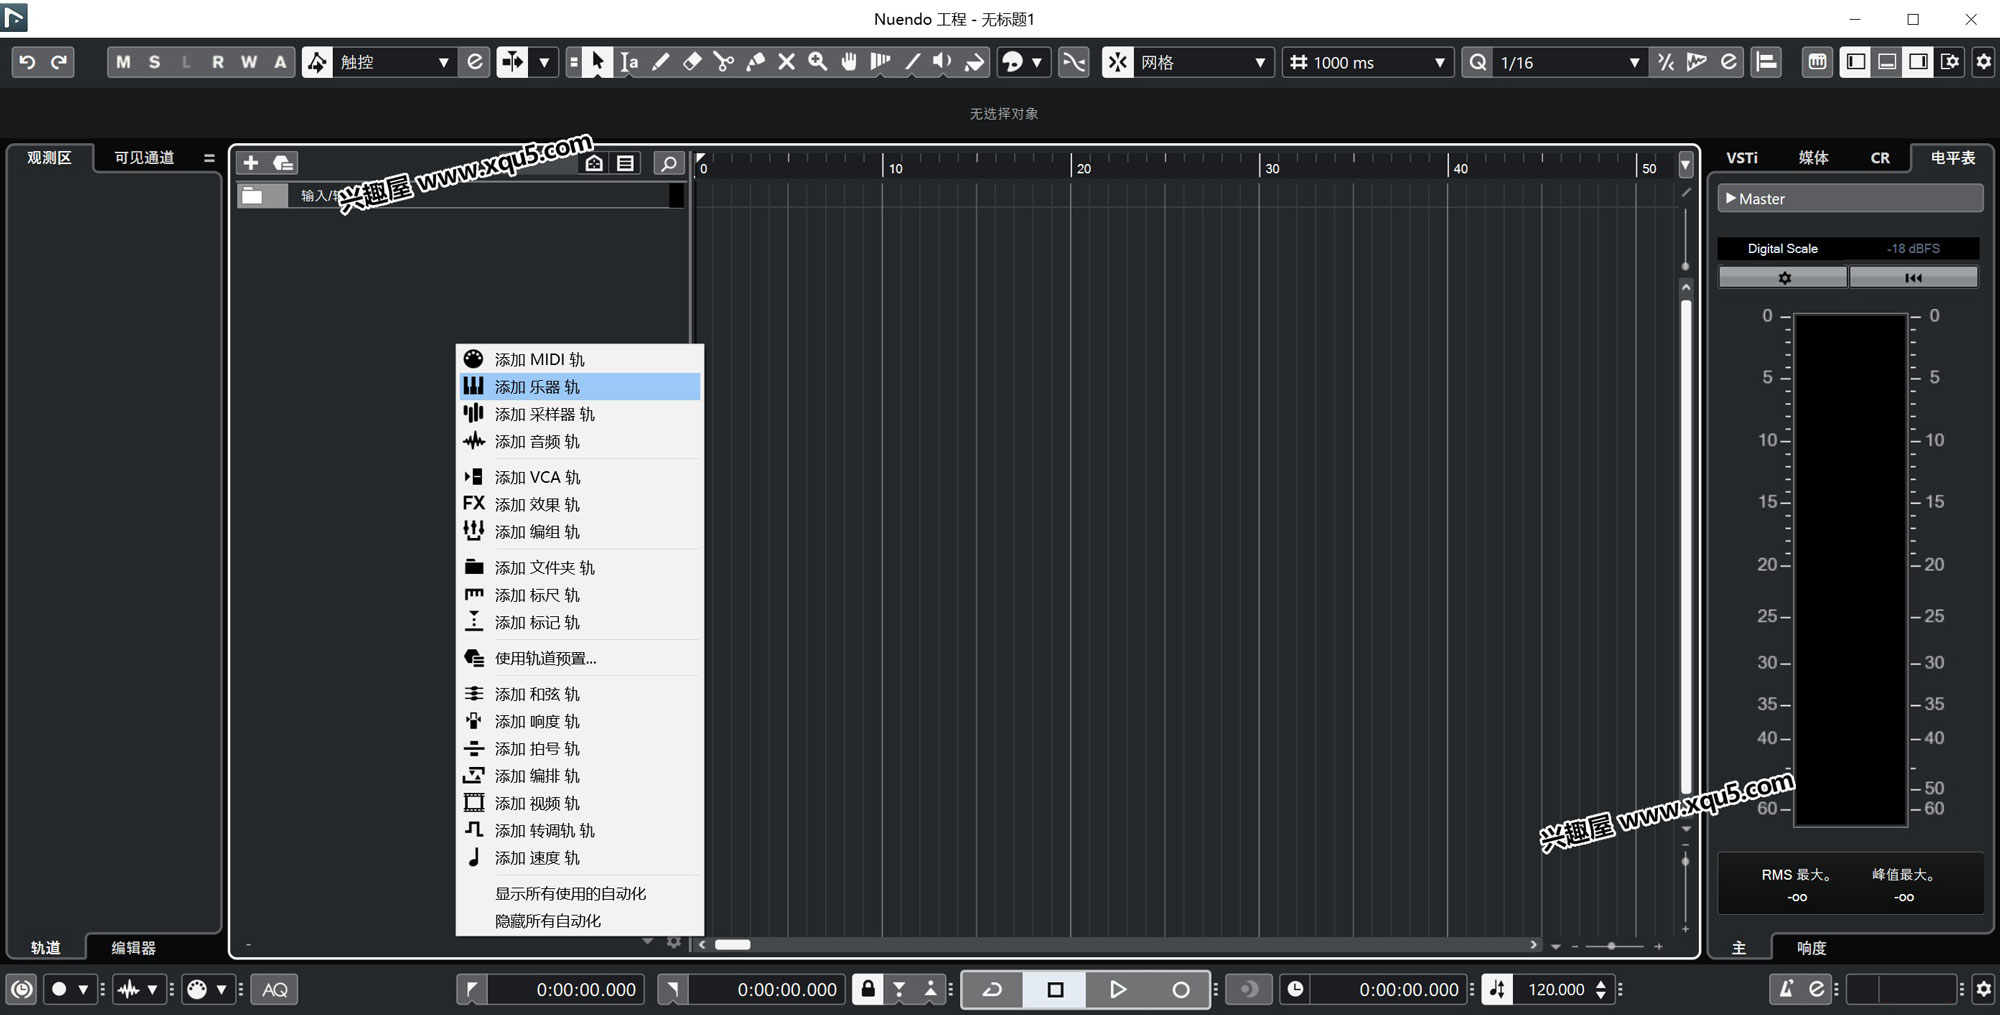Toggle punch lock padlock button

point(868,989)
